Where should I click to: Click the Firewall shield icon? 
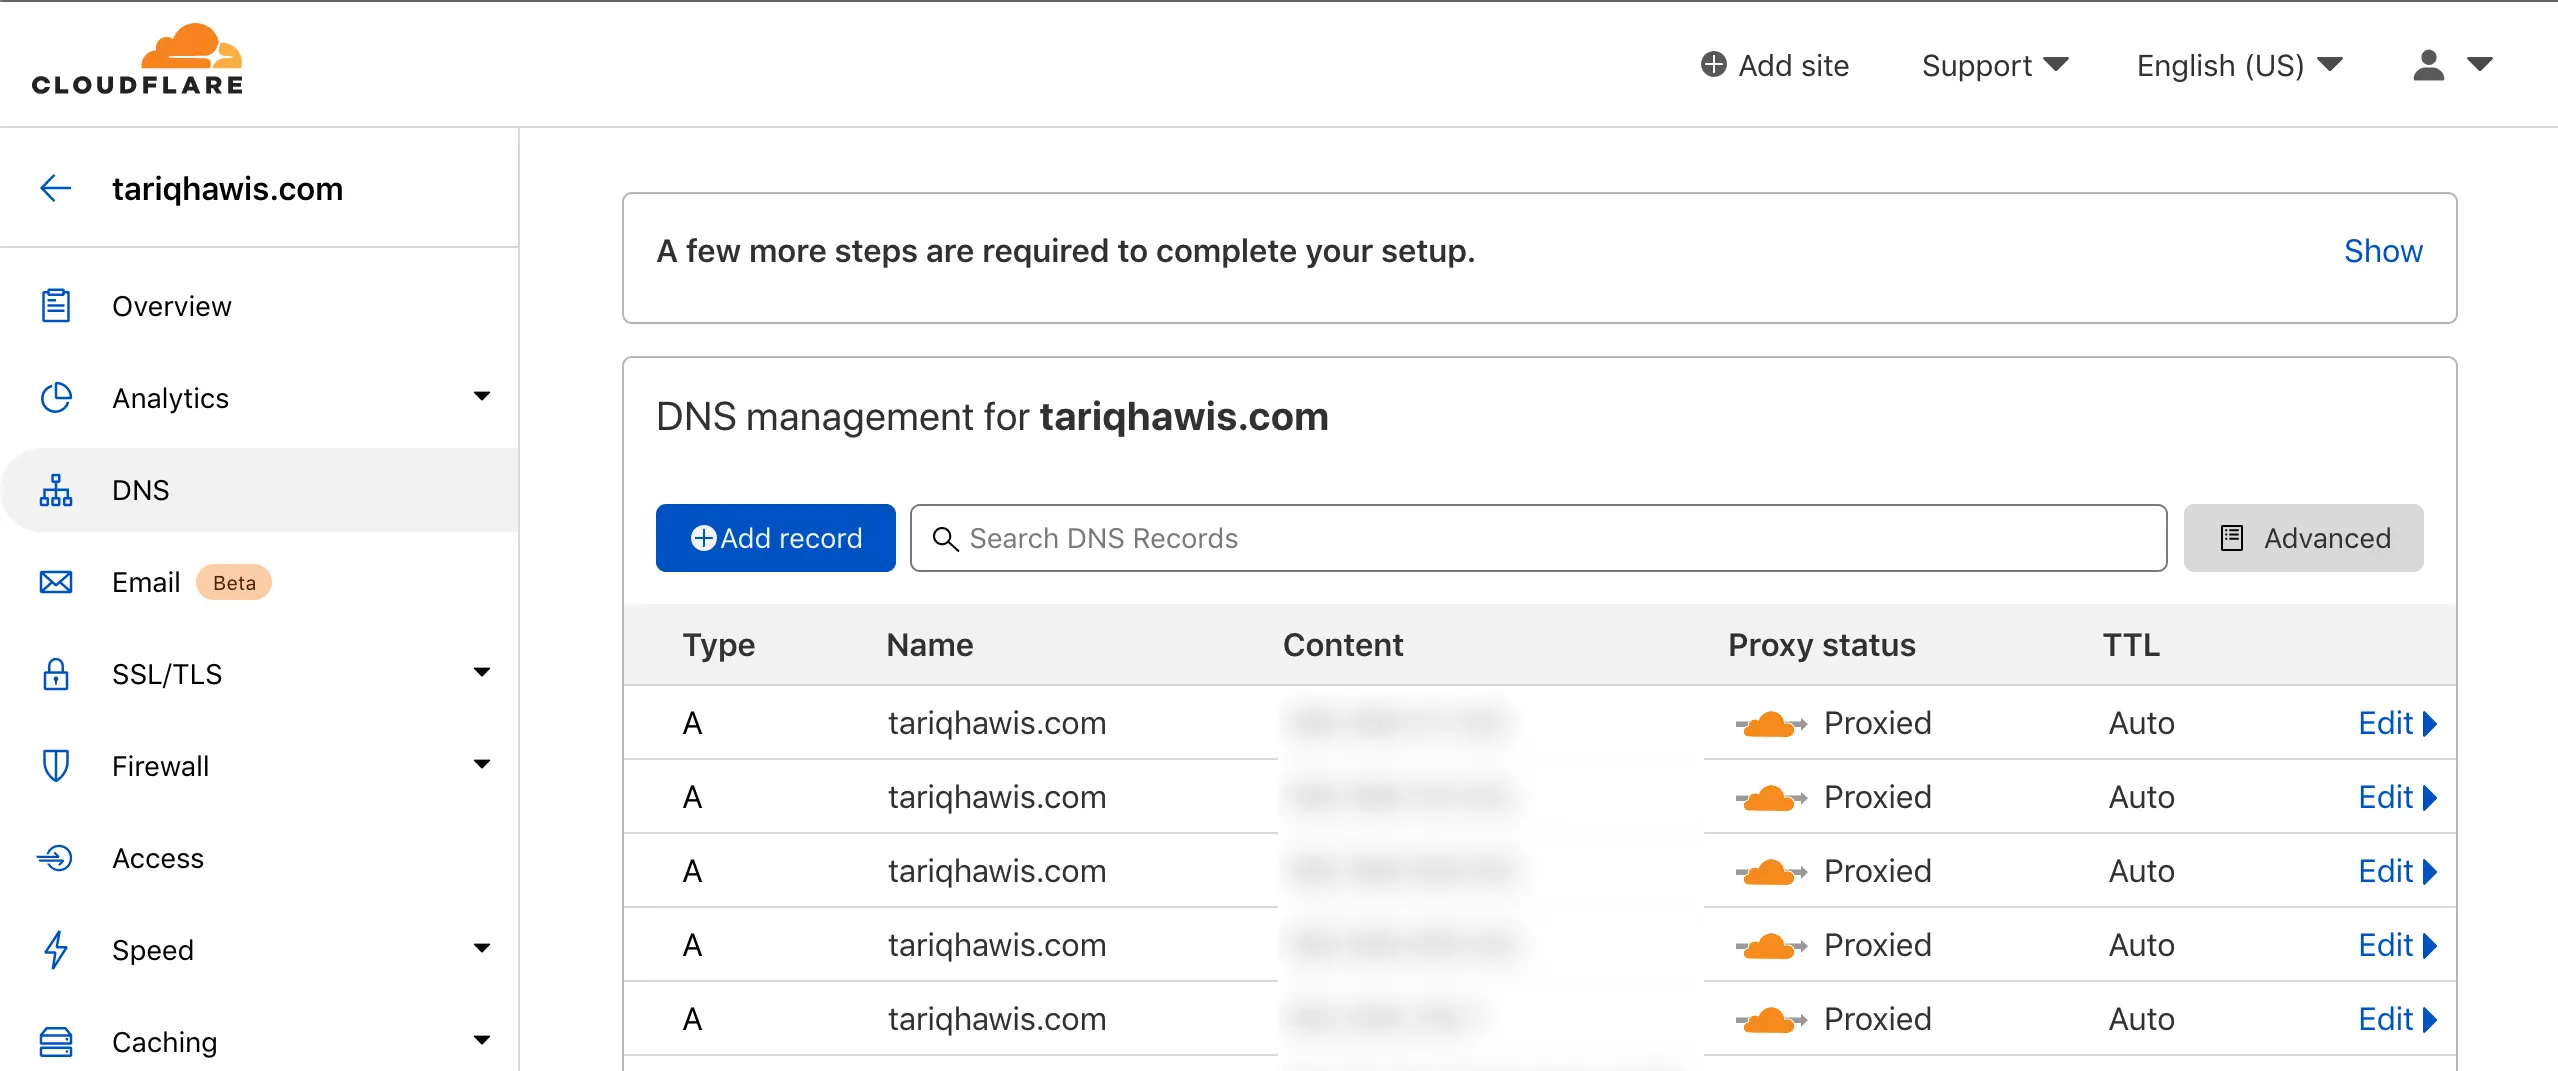56,766
